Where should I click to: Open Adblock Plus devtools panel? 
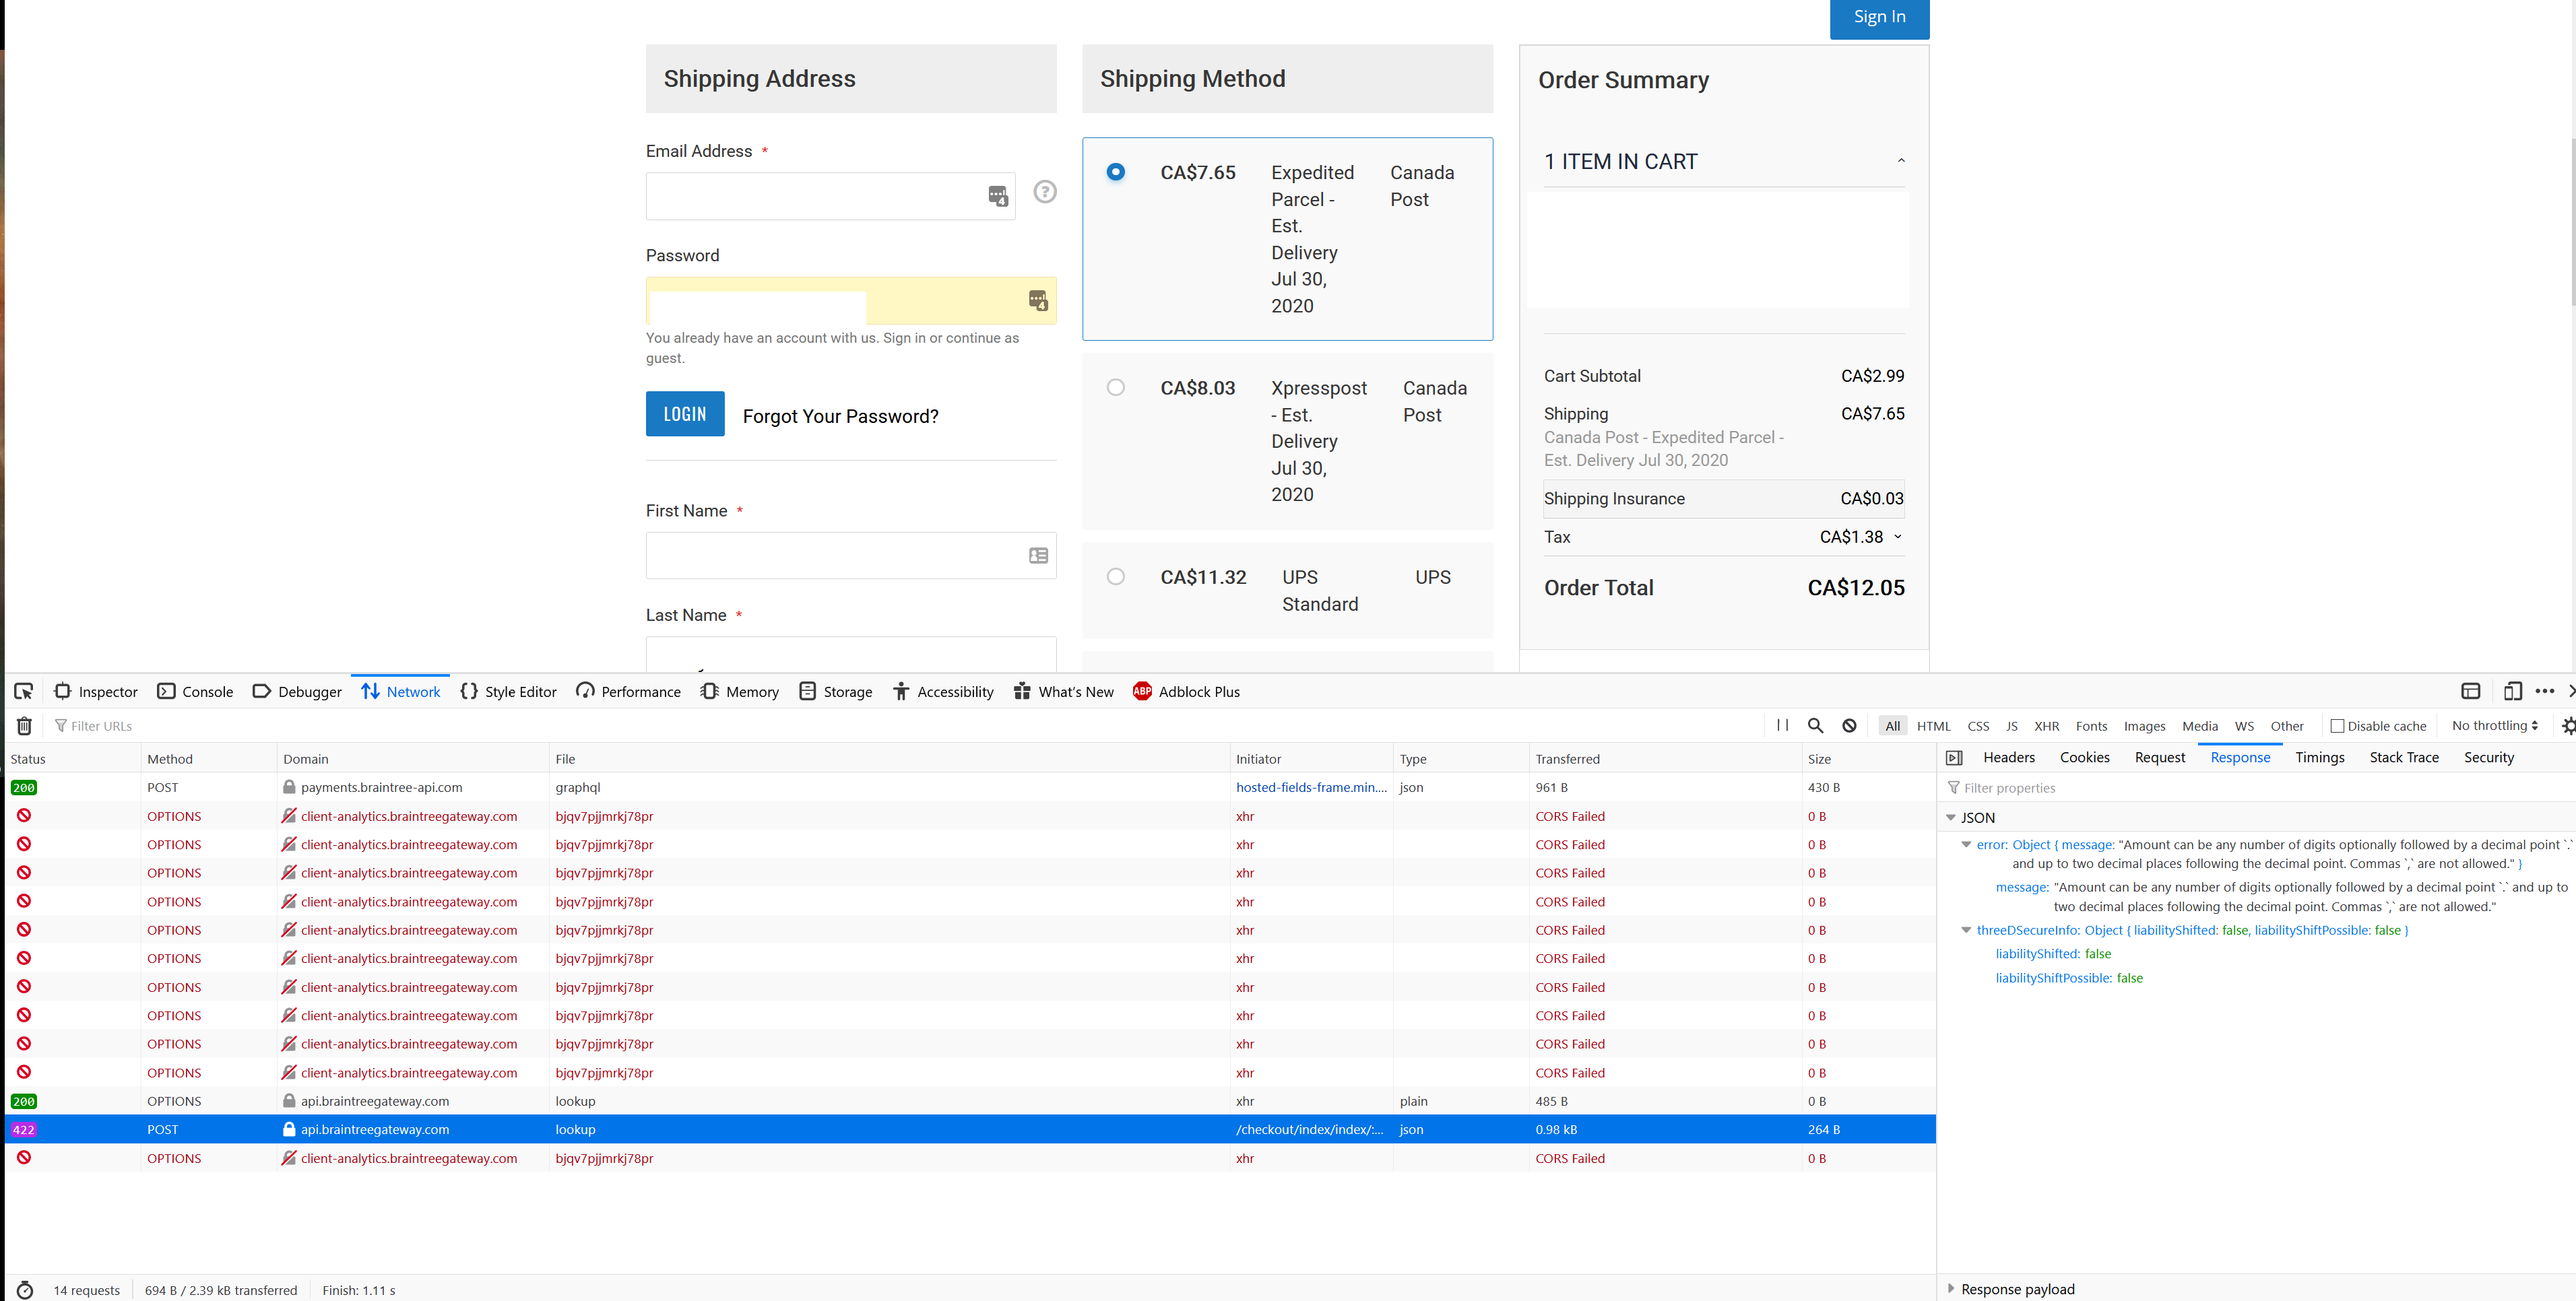coord(1186,691)
